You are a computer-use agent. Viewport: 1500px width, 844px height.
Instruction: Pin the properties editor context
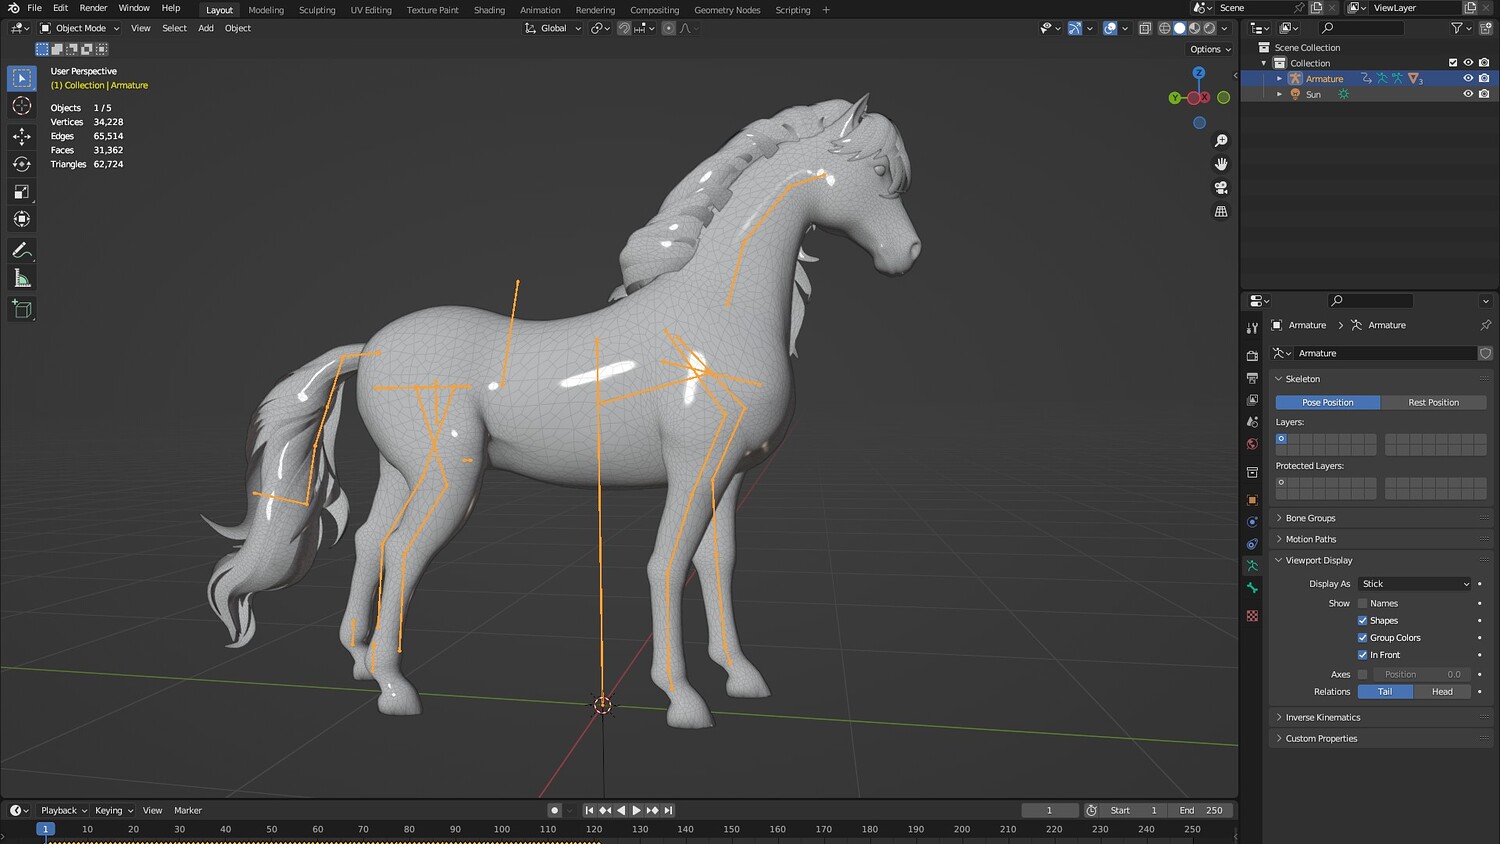(x=1485, y=325)
